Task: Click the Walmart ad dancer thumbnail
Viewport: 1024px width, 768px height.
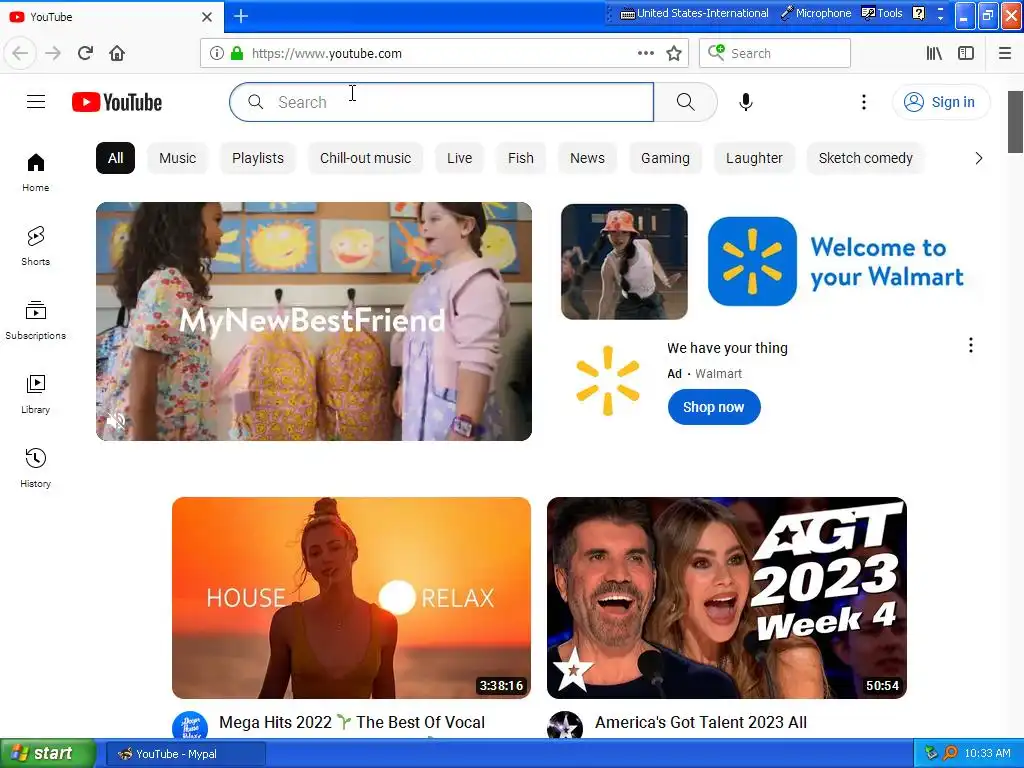Action: tap(624, 261)
